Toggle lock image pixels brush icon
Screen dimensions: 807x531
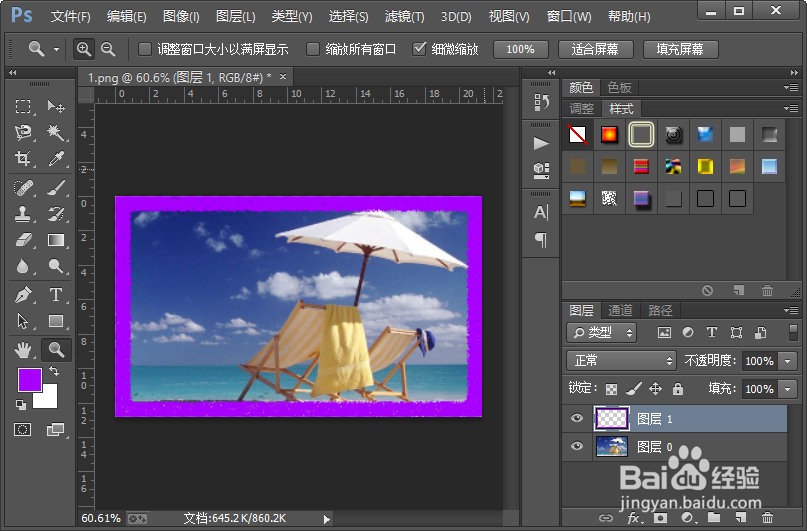634,389
